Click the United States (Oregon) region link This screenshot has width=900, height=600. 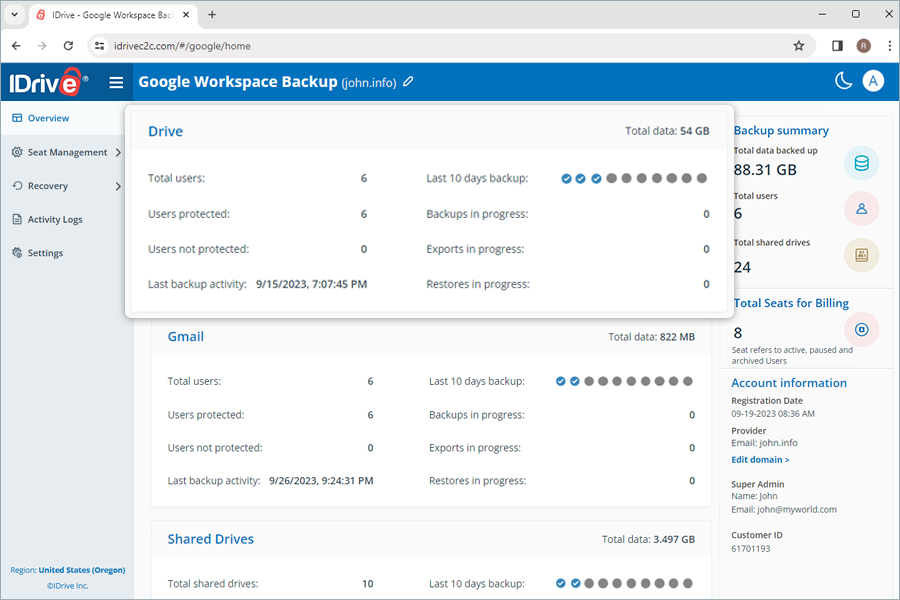point(82,570)
